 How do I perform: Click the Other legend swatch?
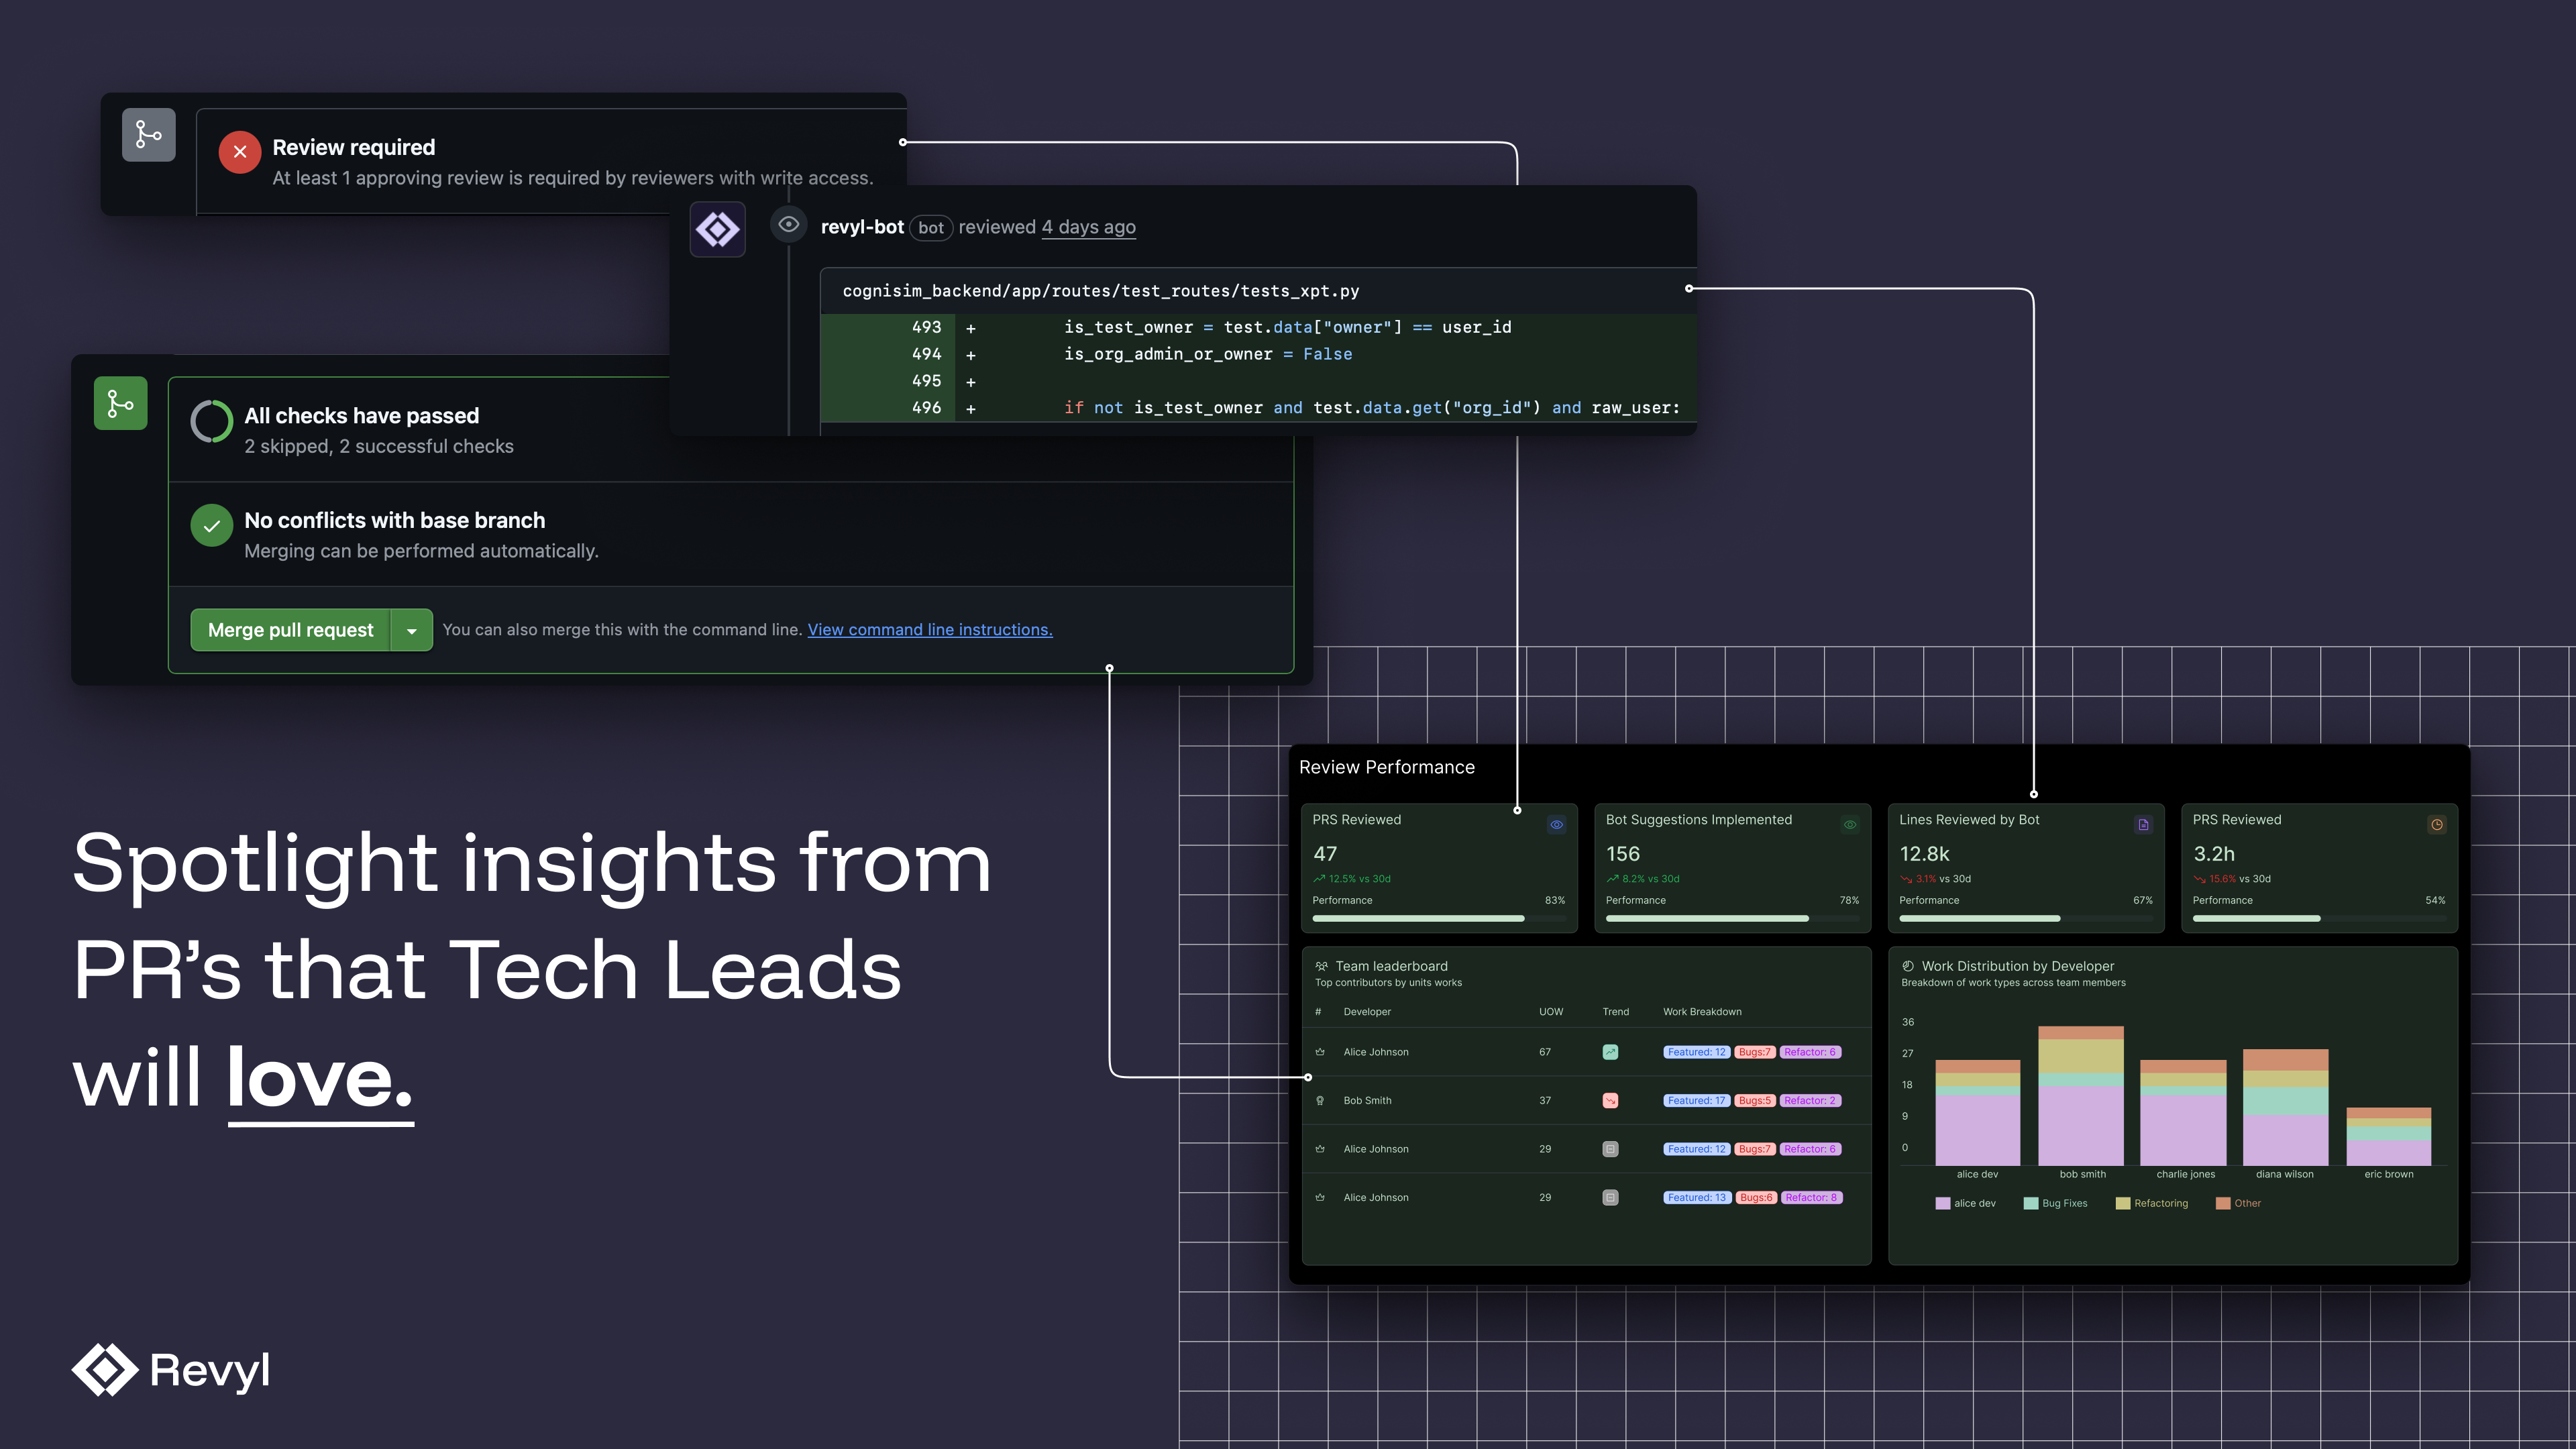2223,1203
